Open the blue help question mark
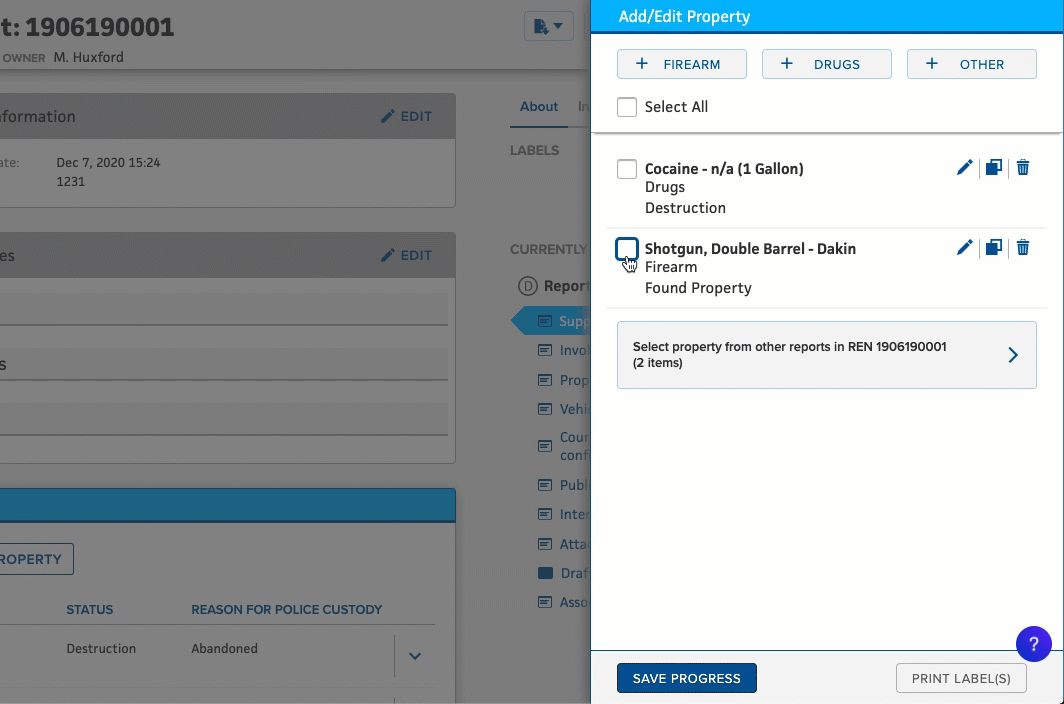The height and width of the screenshot is (704, 1064). click(x=1034, y=644)
